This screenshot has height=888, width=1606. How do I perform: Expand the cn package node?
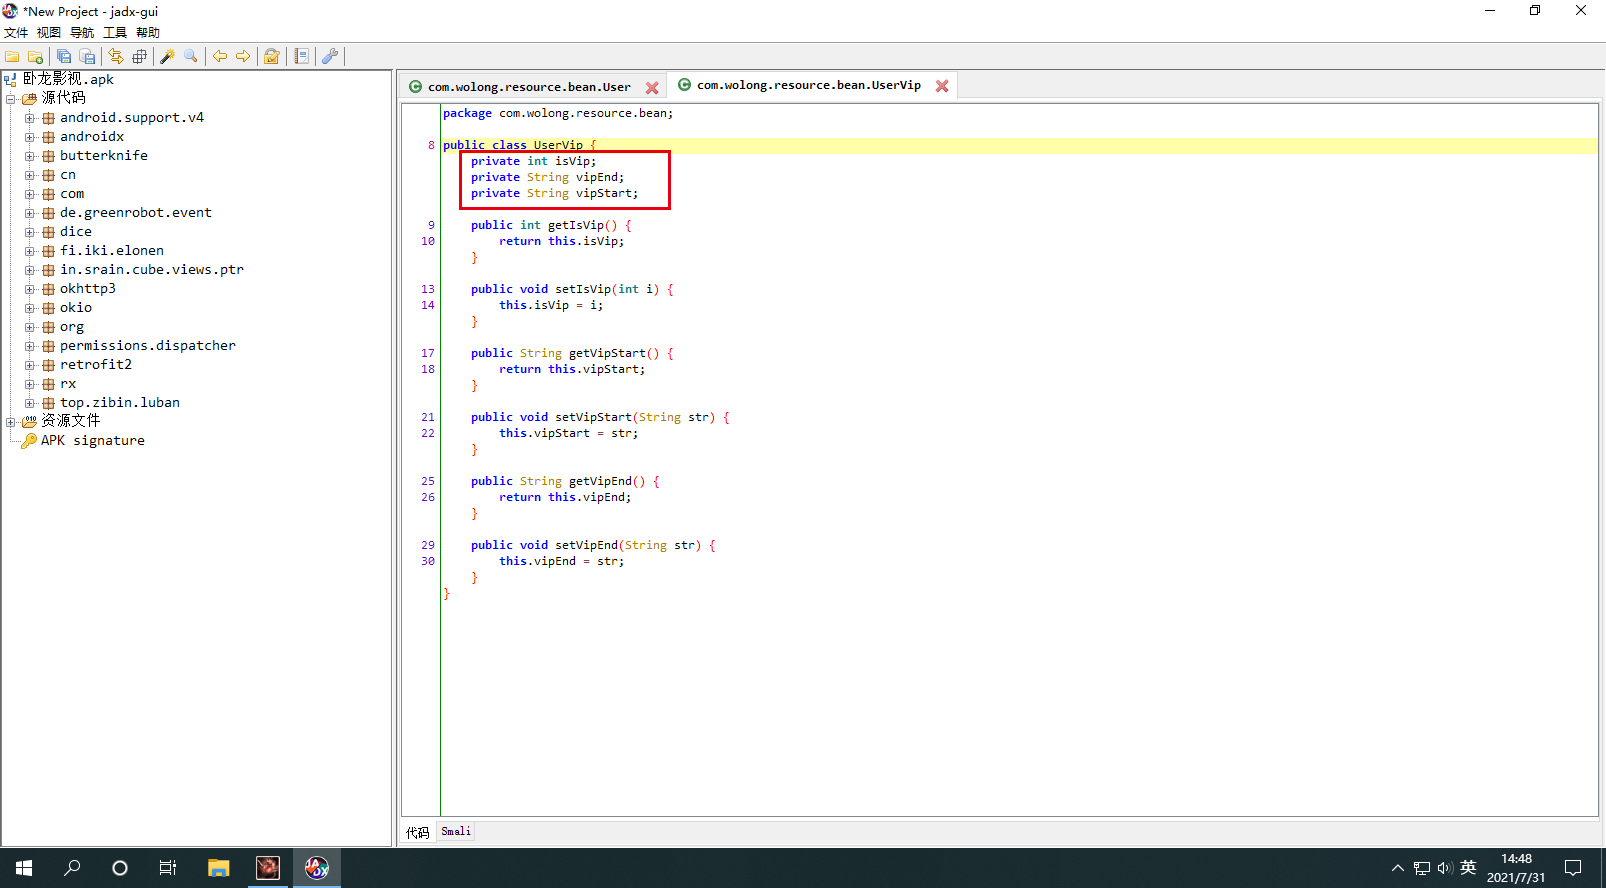pyautogui.click(x=29, y=175)
